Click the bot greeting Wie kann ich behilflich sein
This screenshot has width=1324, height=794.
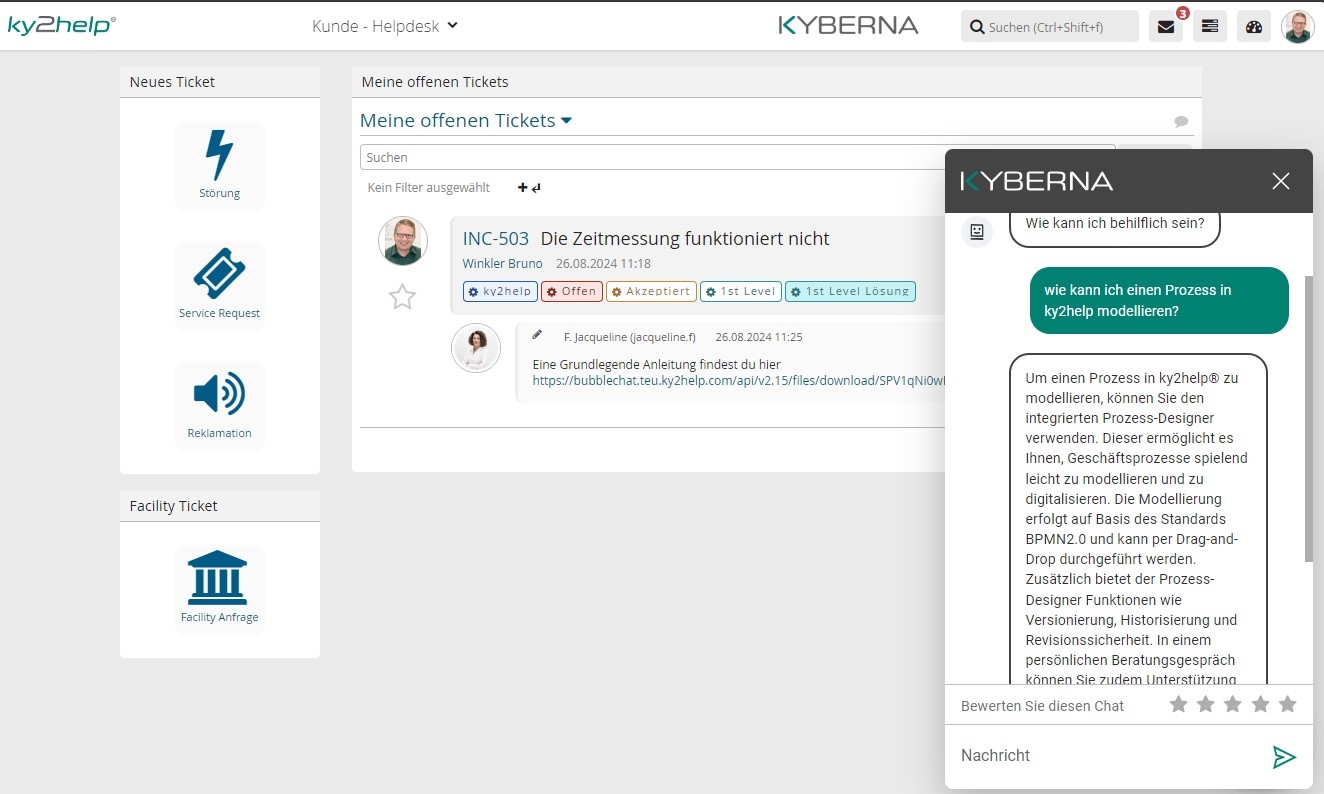pyautogui.click(x=1115, y=223)
